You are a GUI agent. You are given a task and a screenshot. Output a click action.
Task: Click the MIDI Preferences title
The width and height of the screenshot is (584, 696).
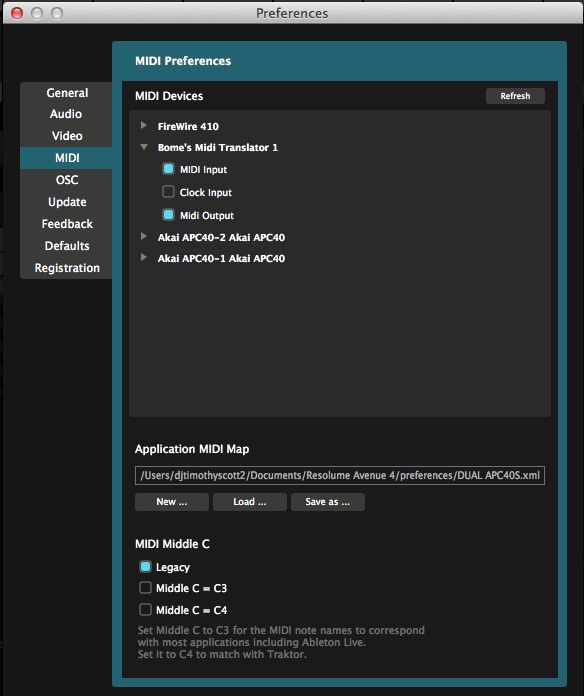pyautogui.click(x=183, y=61)
